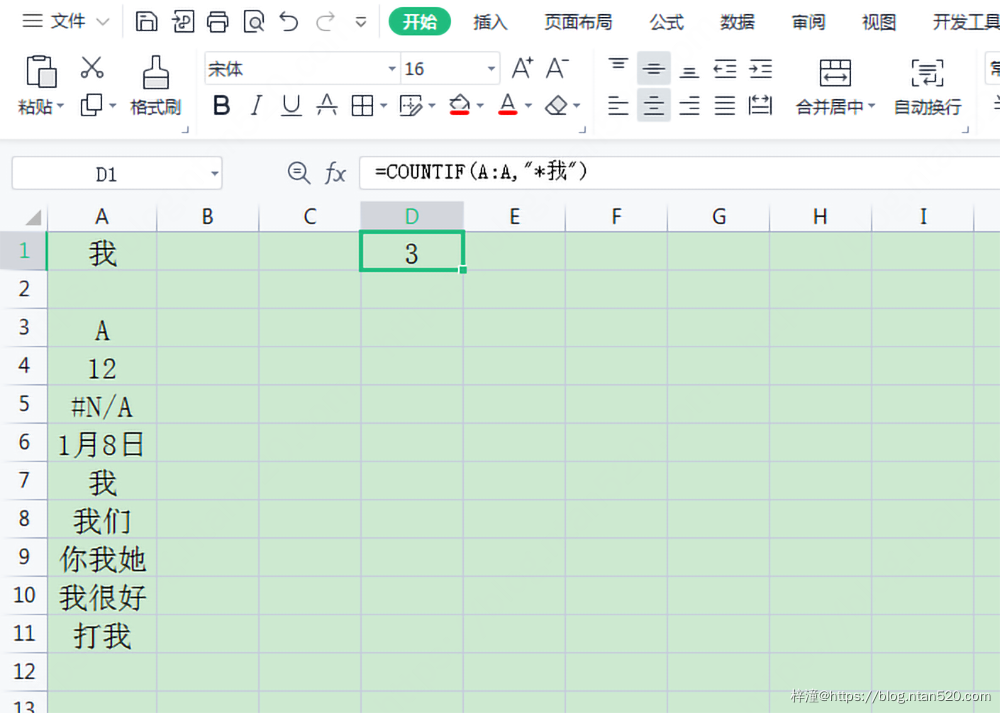
Task: Click the Borders icon
Action: [x=362, y=105]
